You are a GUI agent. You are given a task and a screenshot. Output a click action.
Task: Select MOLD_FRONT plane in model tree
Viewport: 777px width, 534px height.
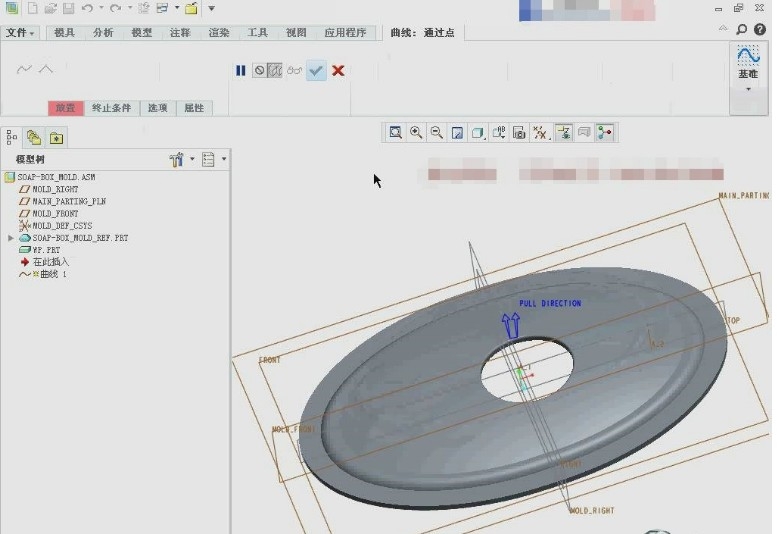tap(49, 214)
